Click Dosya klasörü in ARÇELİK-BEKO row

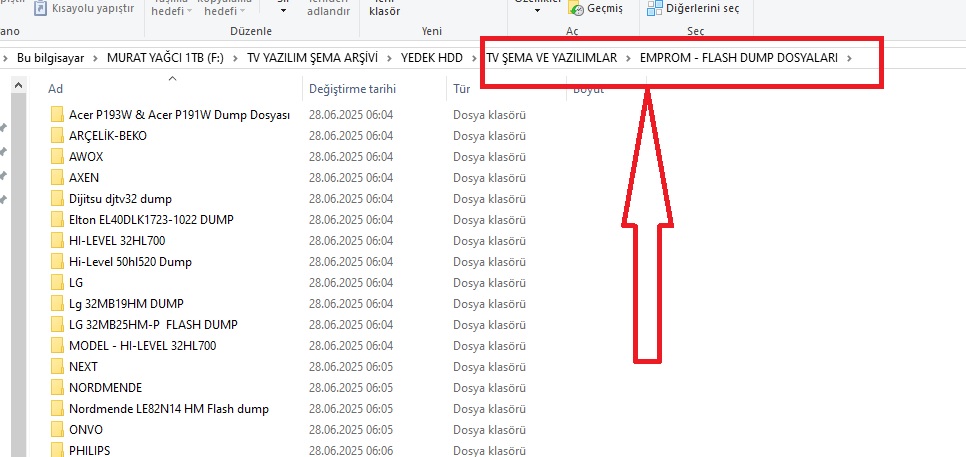(489, 136)
